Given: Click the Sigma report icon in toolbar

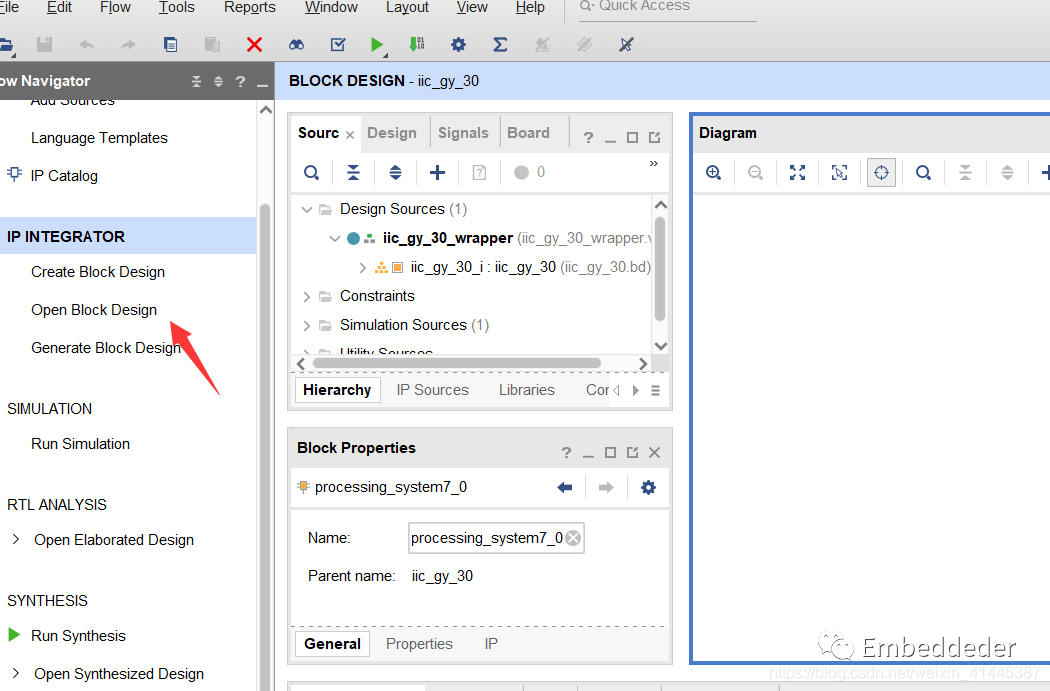Looking at the screenshot, I should [x=500, y=44].
